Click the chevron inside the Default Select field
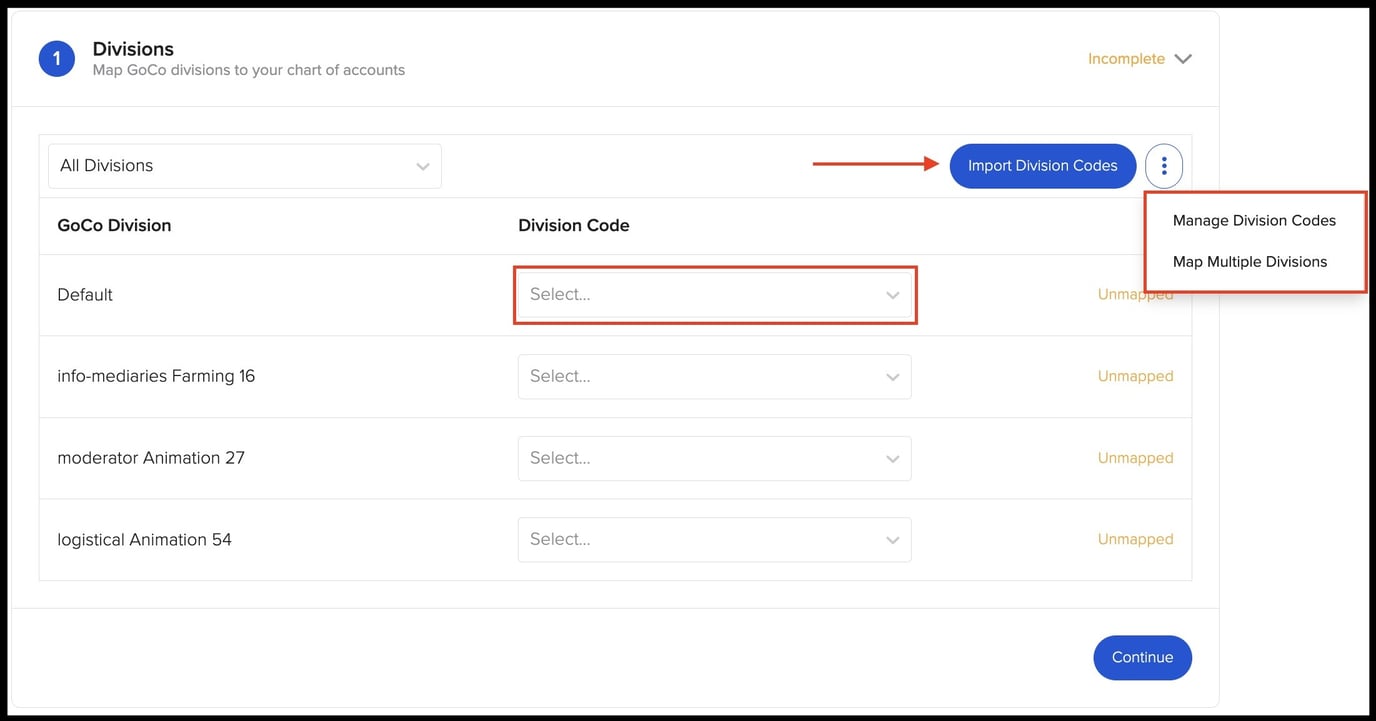Image resolution: width=1376 pixels, height=721 pixels. coord(892,295)
